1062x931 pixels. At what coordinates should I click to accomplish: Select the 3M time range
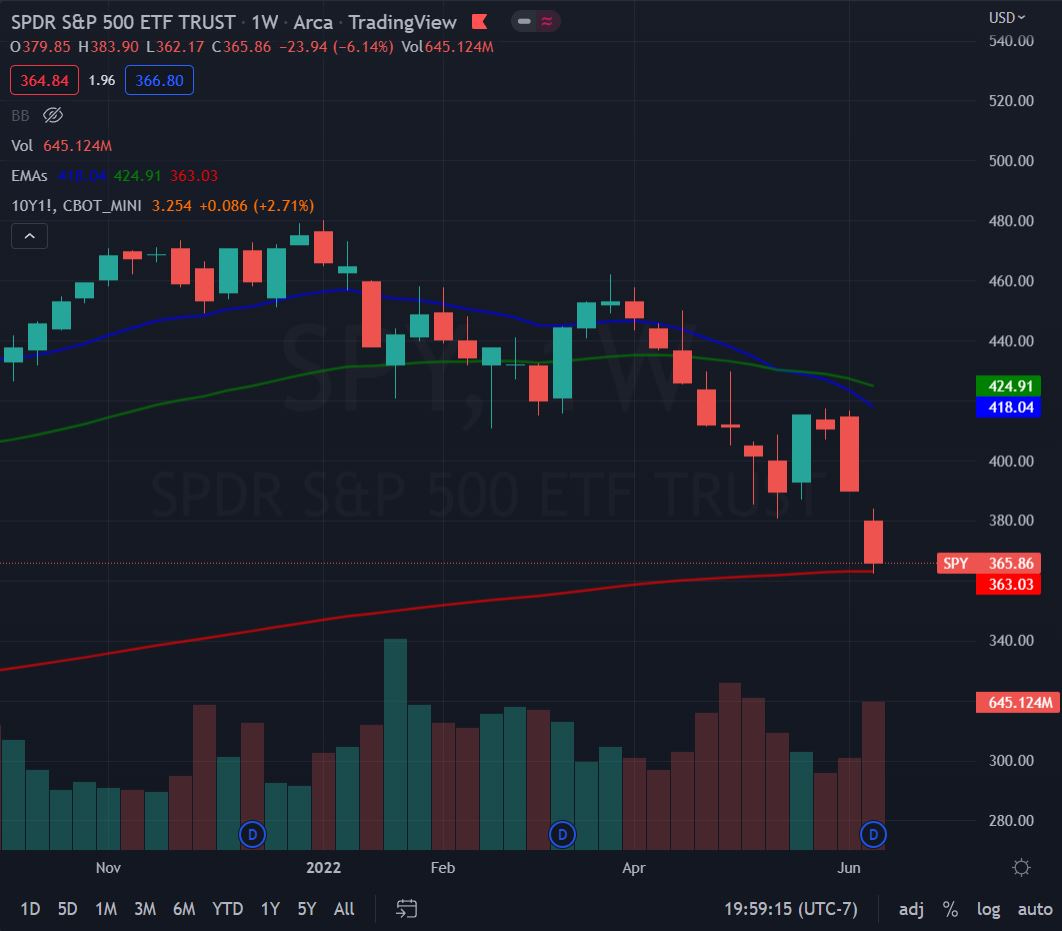pos(145,909)
